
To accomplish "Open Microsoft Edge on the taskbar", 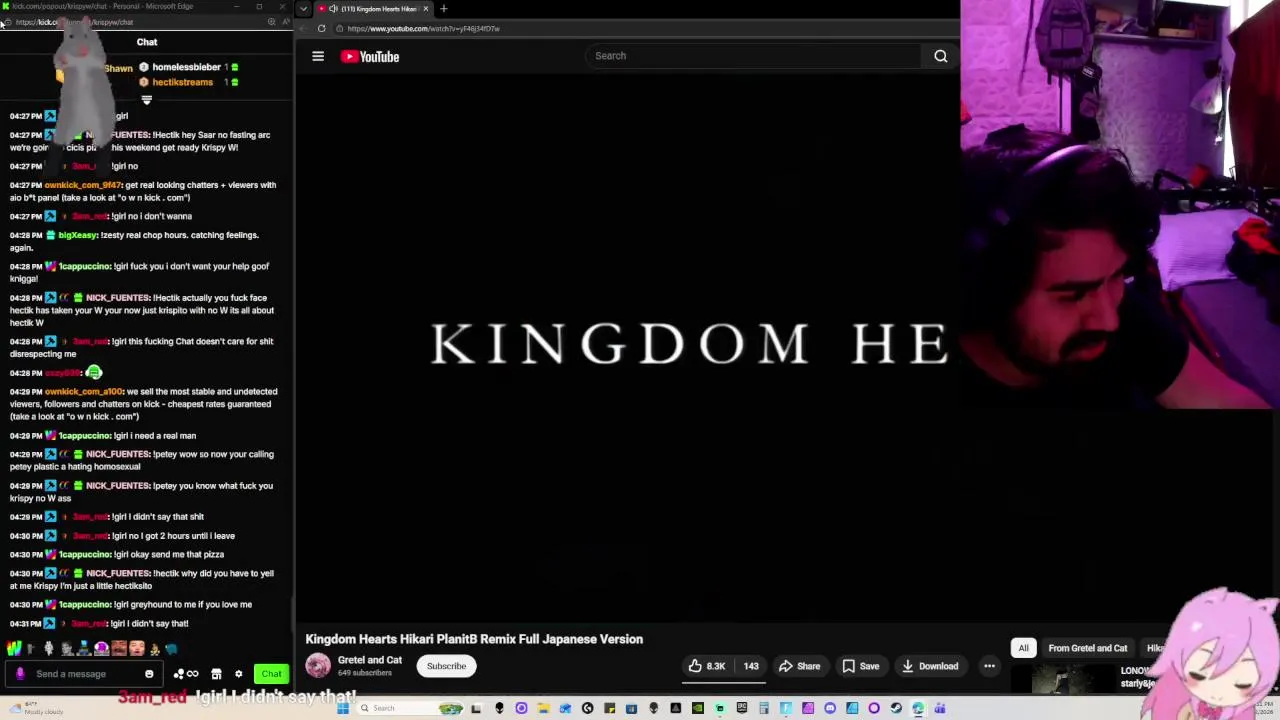I will [917, 708].
